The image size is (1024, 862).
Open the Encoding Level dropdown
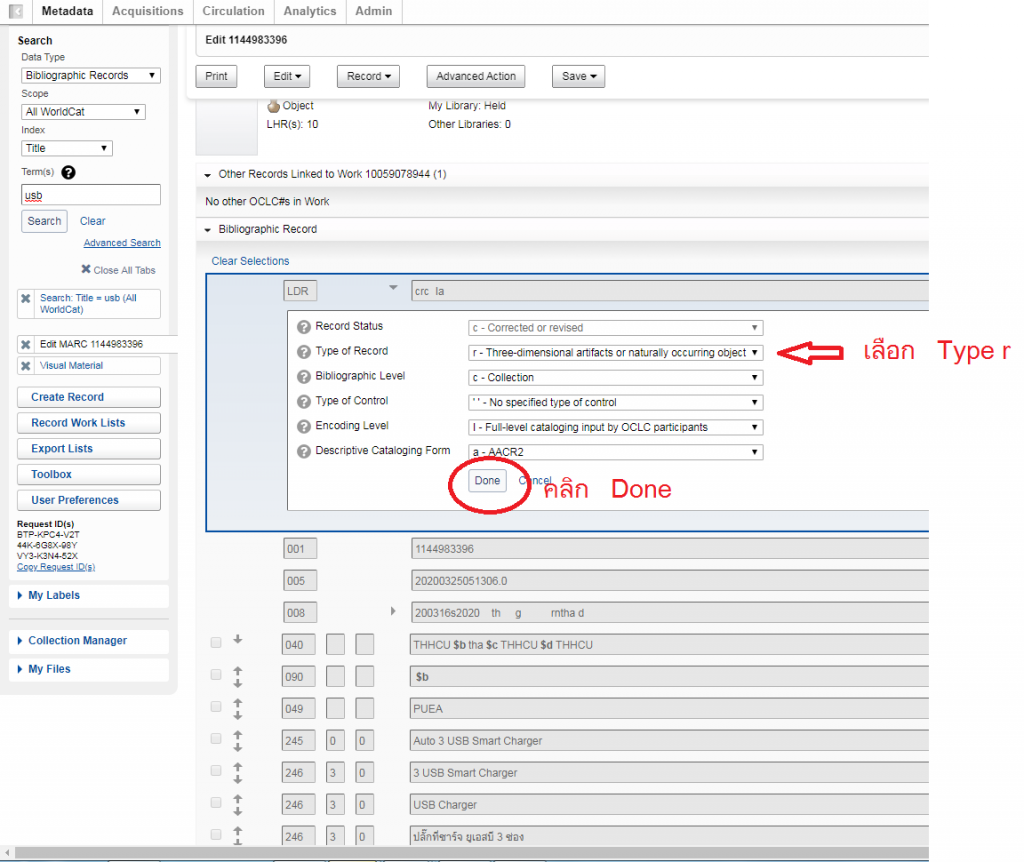pos(615,427)
